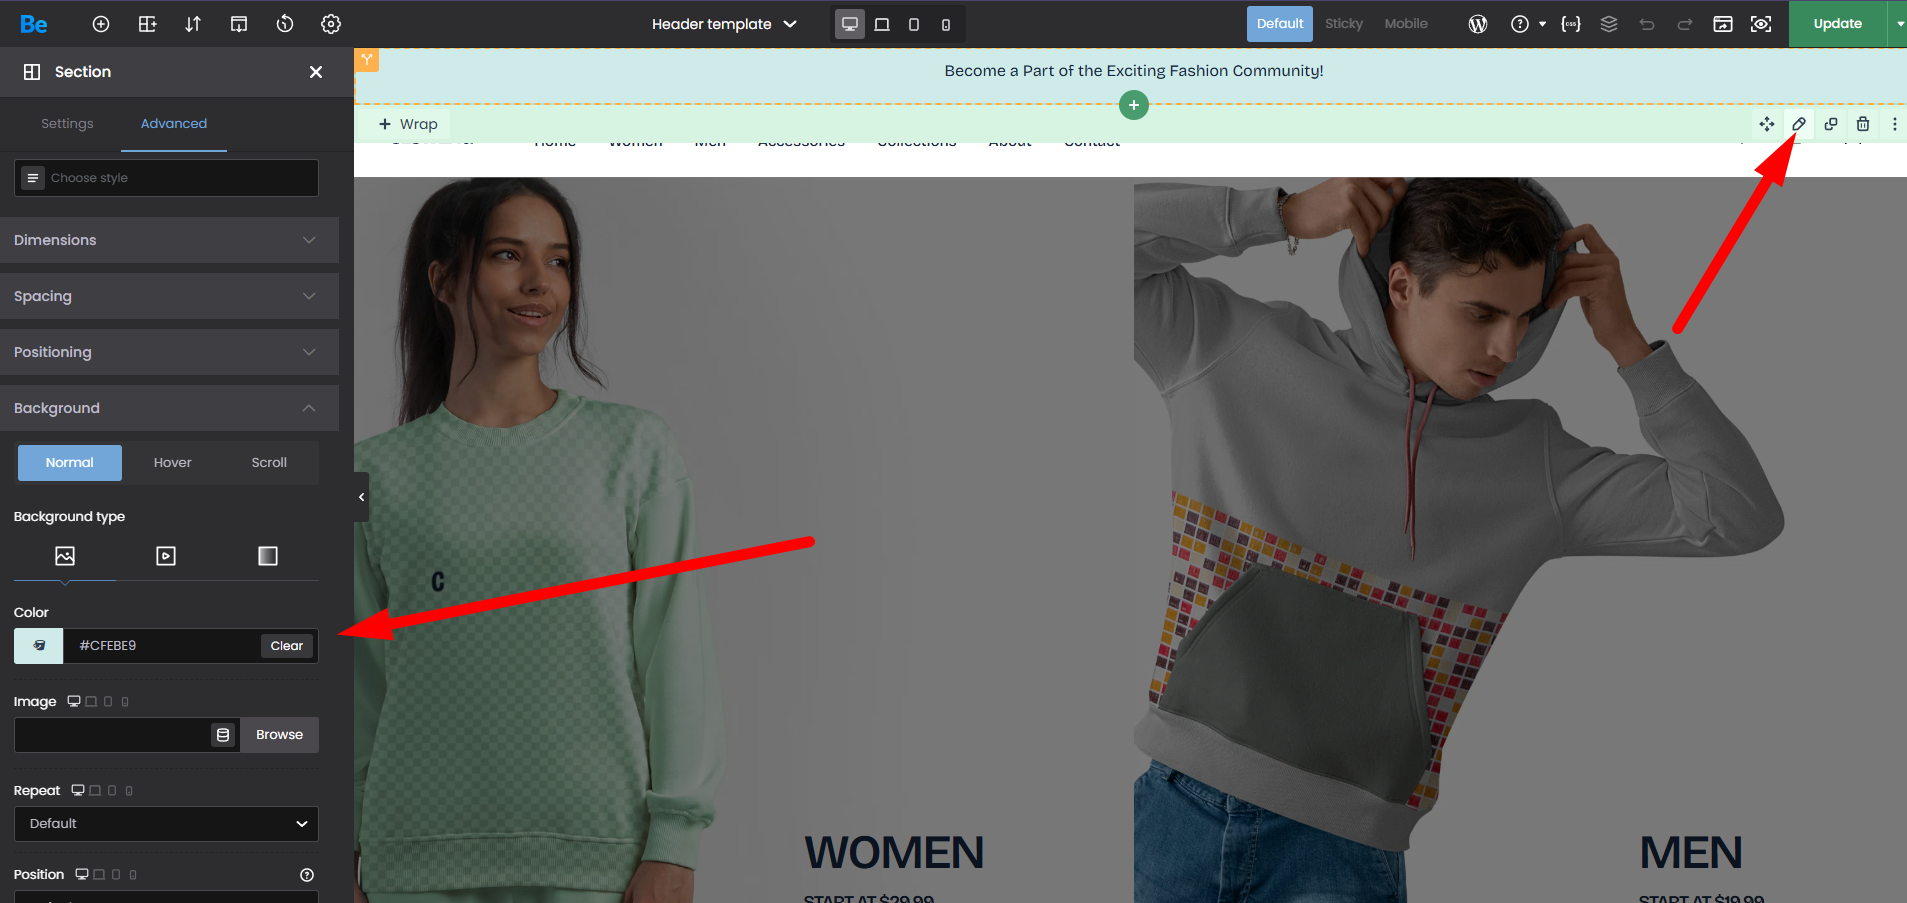Select the Hover background state tab

pyautogui.click(x=172, y=463)
